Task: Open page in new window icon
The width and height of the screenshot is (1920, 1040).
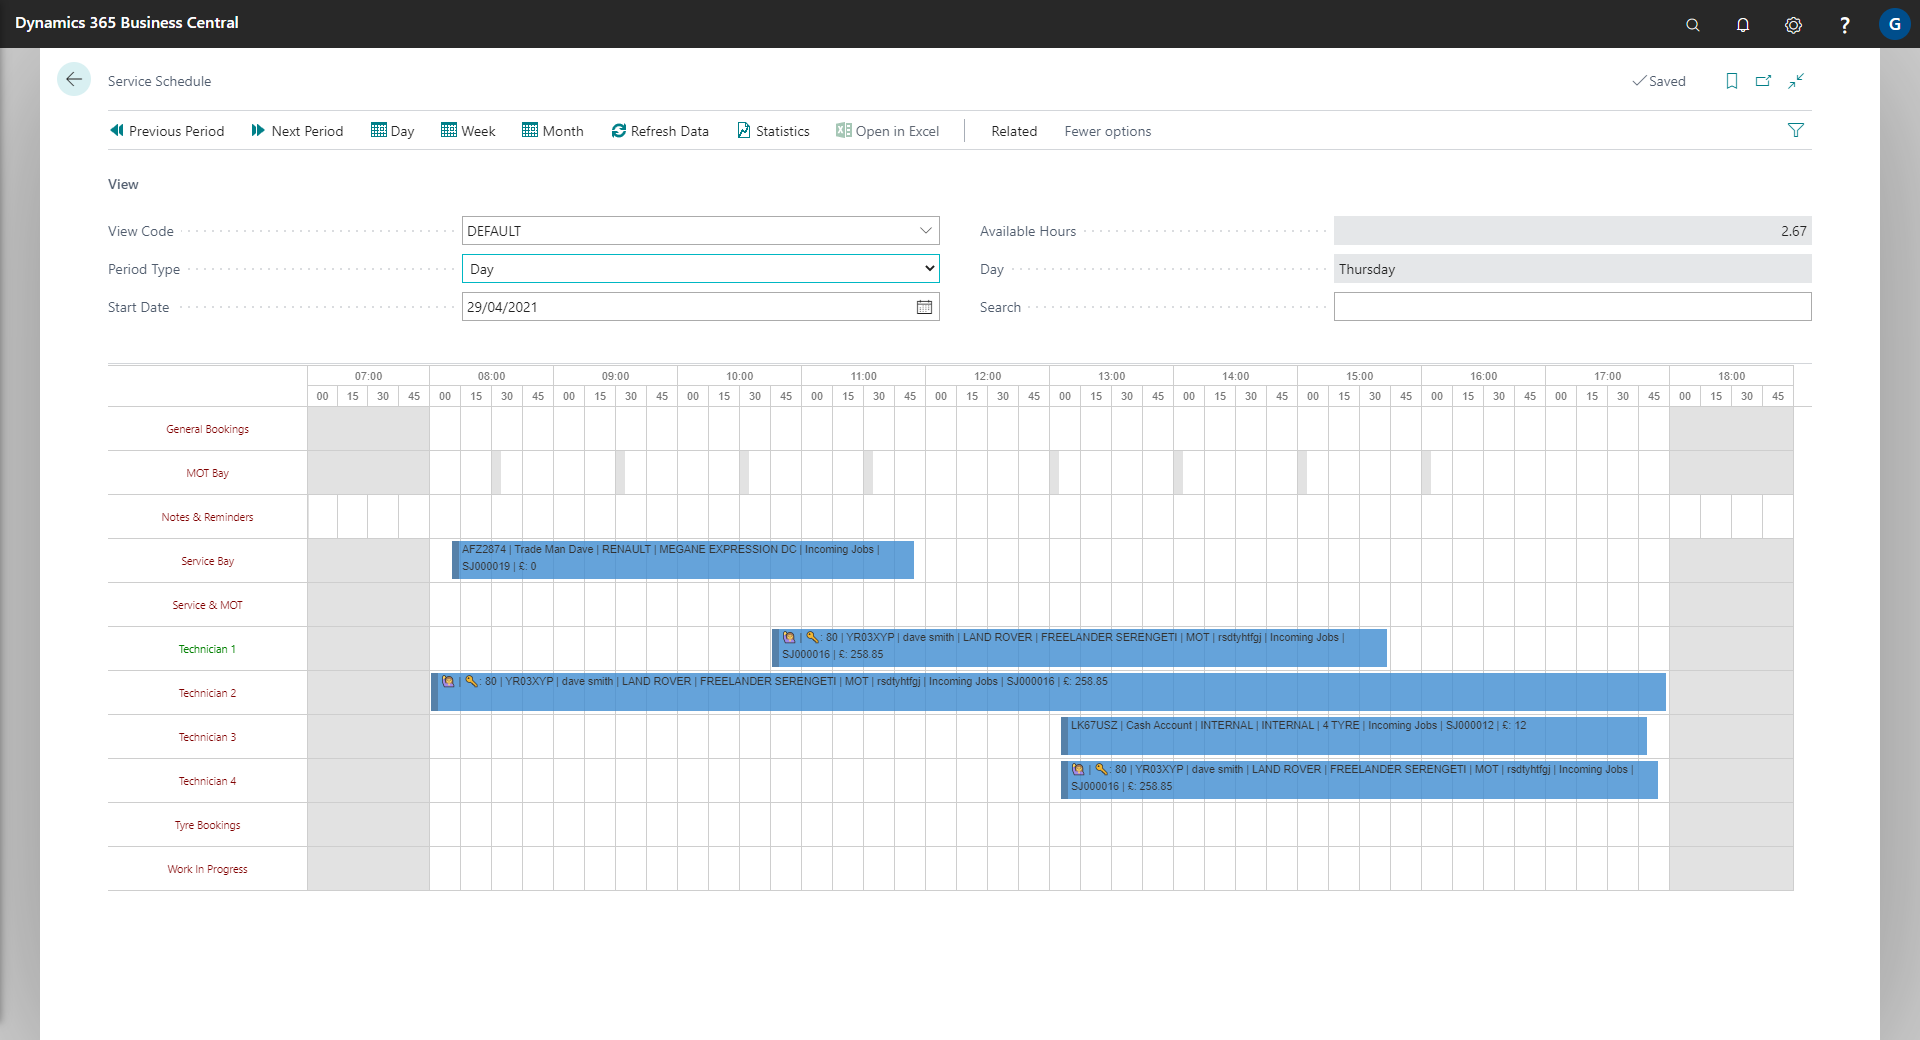Action: click(x=1764, y=81)
